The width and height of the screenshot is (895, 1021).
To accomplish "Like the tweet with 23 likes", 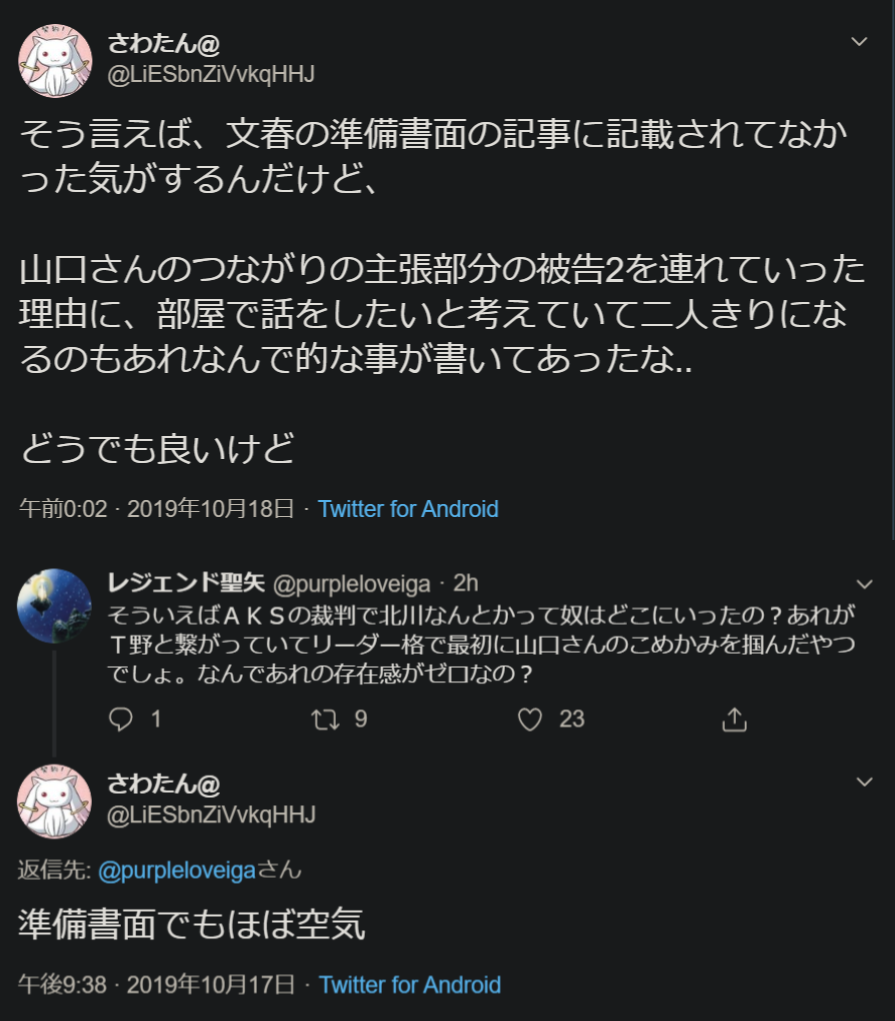I will point(531,719).
